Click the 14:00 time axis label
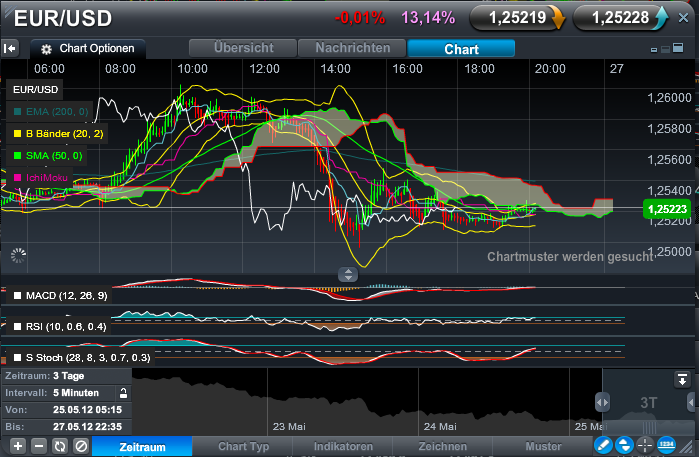The height and width of the screenshot is (457, 699). 335,69
